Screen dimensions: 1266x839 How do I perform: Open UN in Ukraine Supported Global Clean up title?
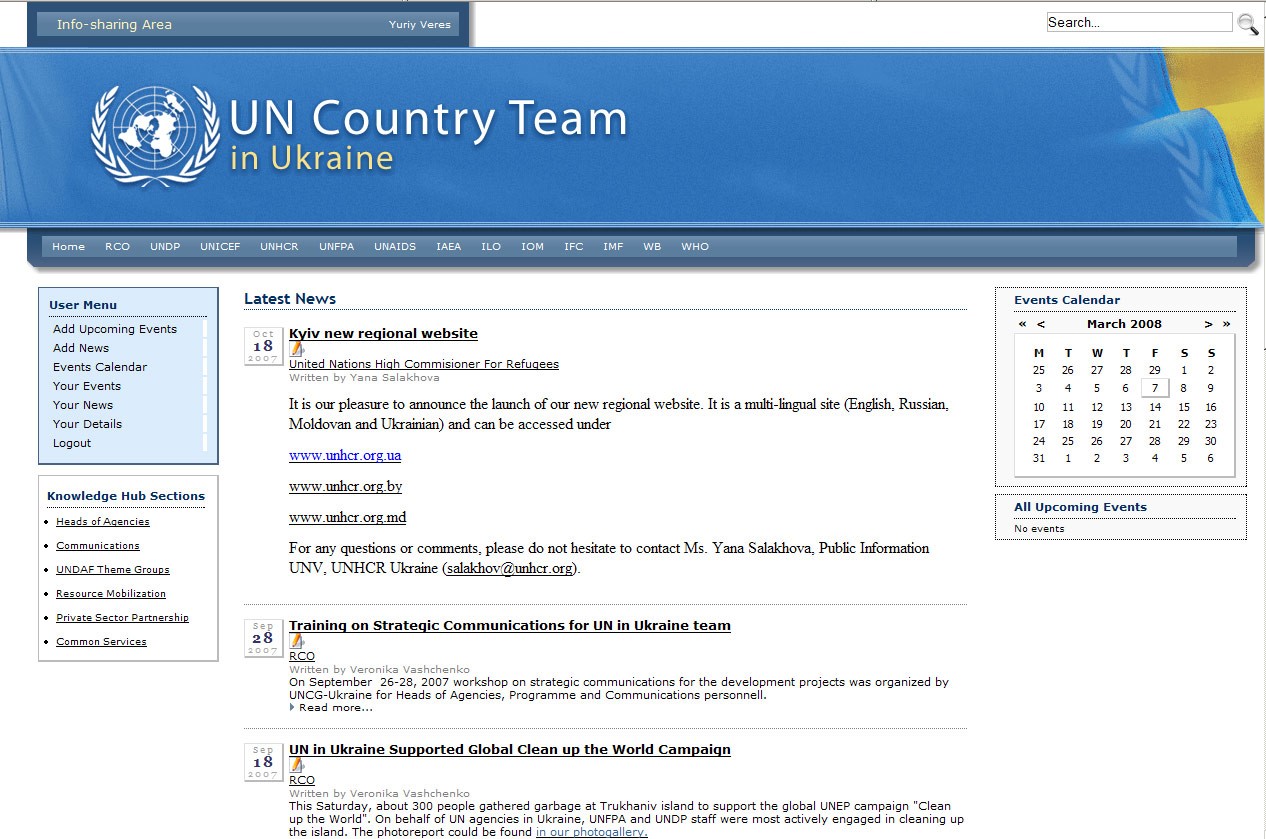tap(510, 750)
